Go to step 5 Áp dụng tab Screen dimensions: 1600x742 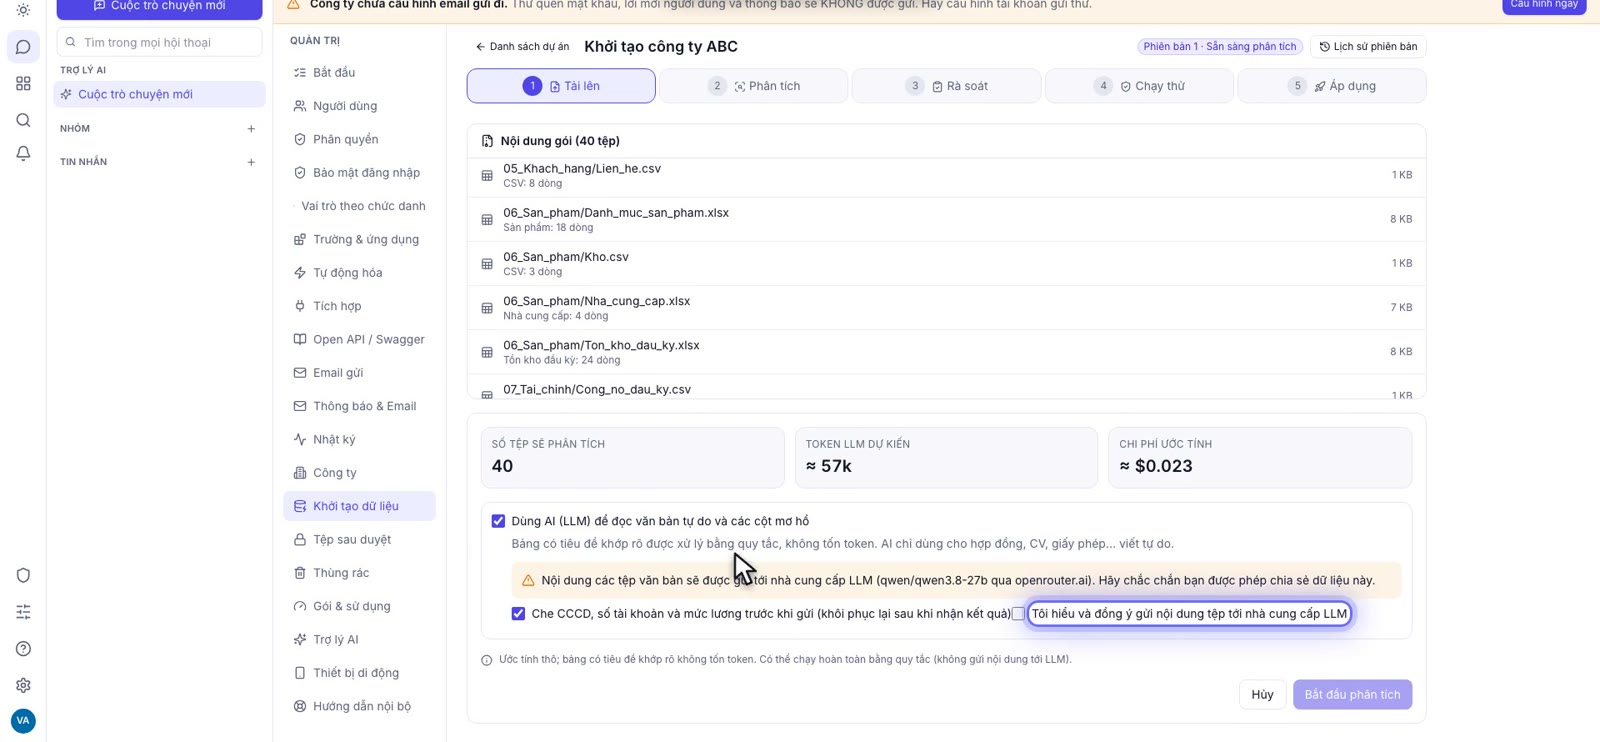[1332, 86]
